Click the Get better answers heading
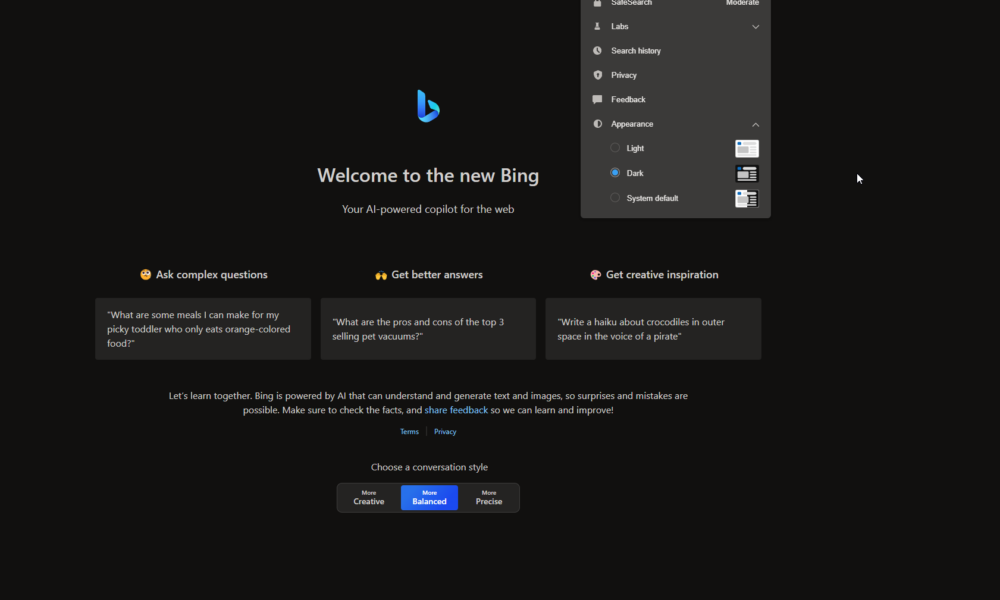 pos(437,275)
